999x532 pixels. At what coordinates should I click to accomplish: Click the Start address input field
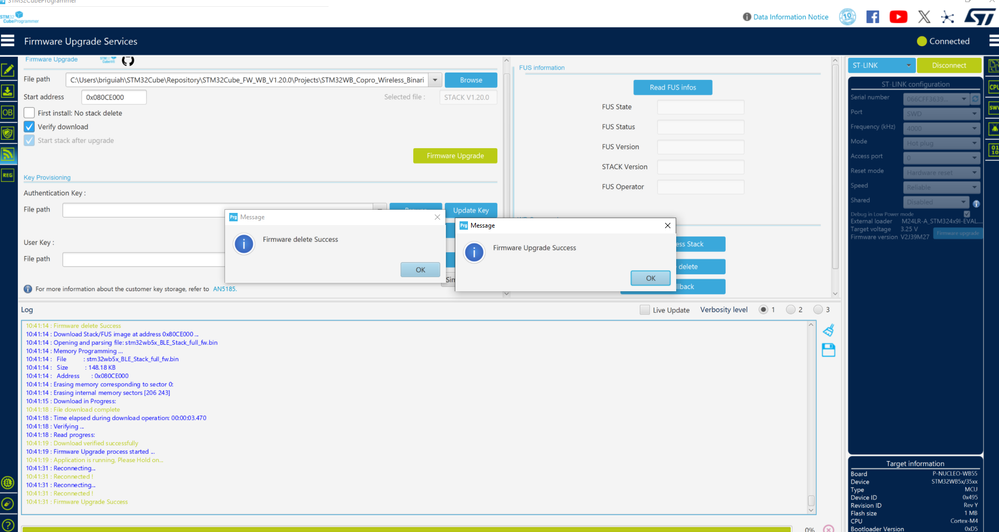(114, 97)
